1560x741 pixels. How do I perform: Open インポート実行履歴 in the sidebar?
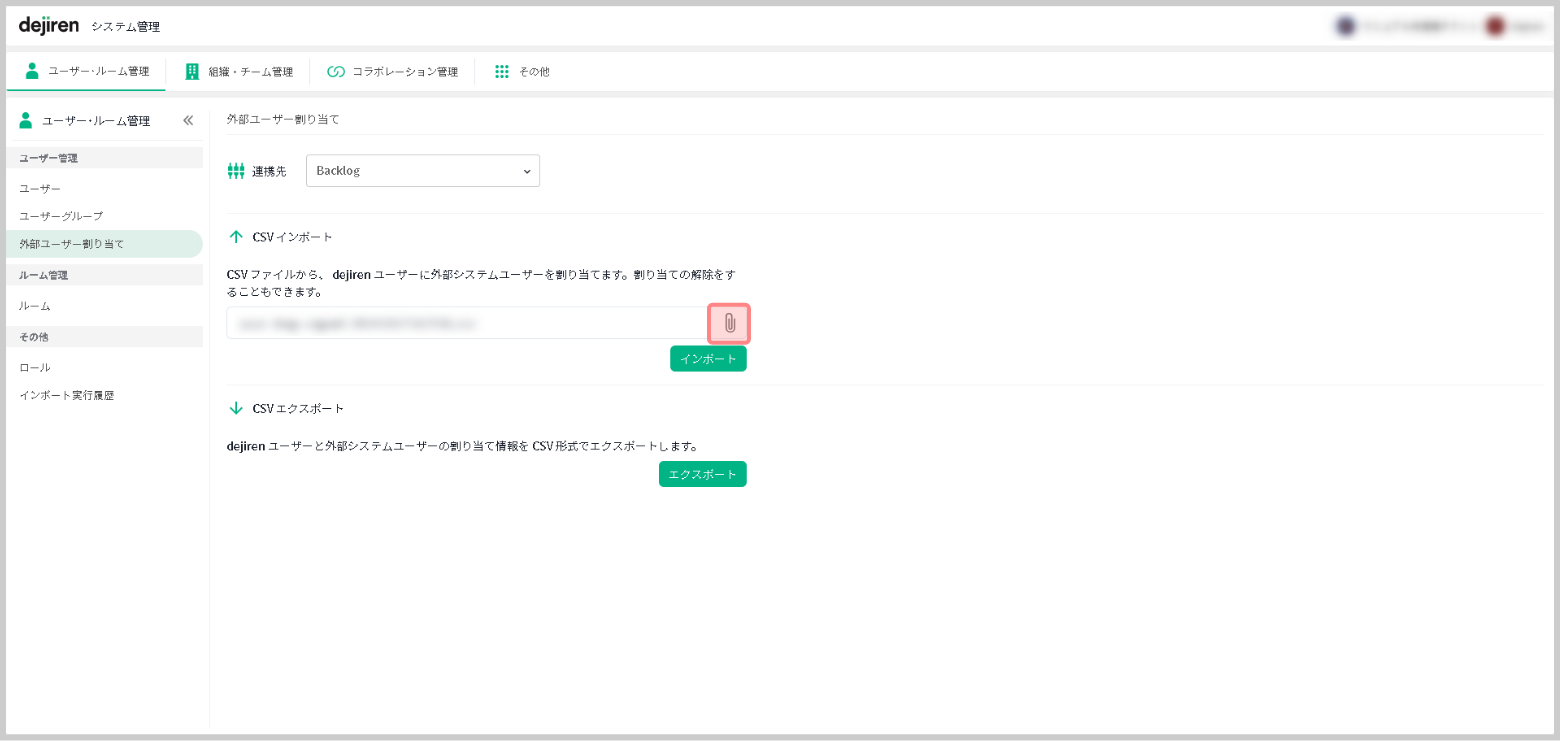tap(104, 395)
